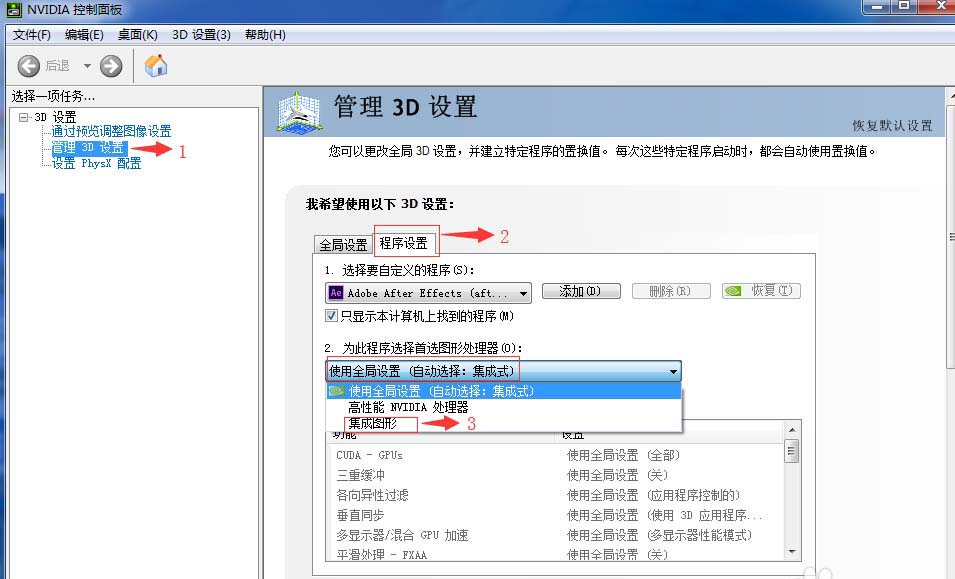Choose 使用全局设置 (自动选择: 集成式) option in list
The width and height of the screenshot is (955, 579).
point(503,391)
